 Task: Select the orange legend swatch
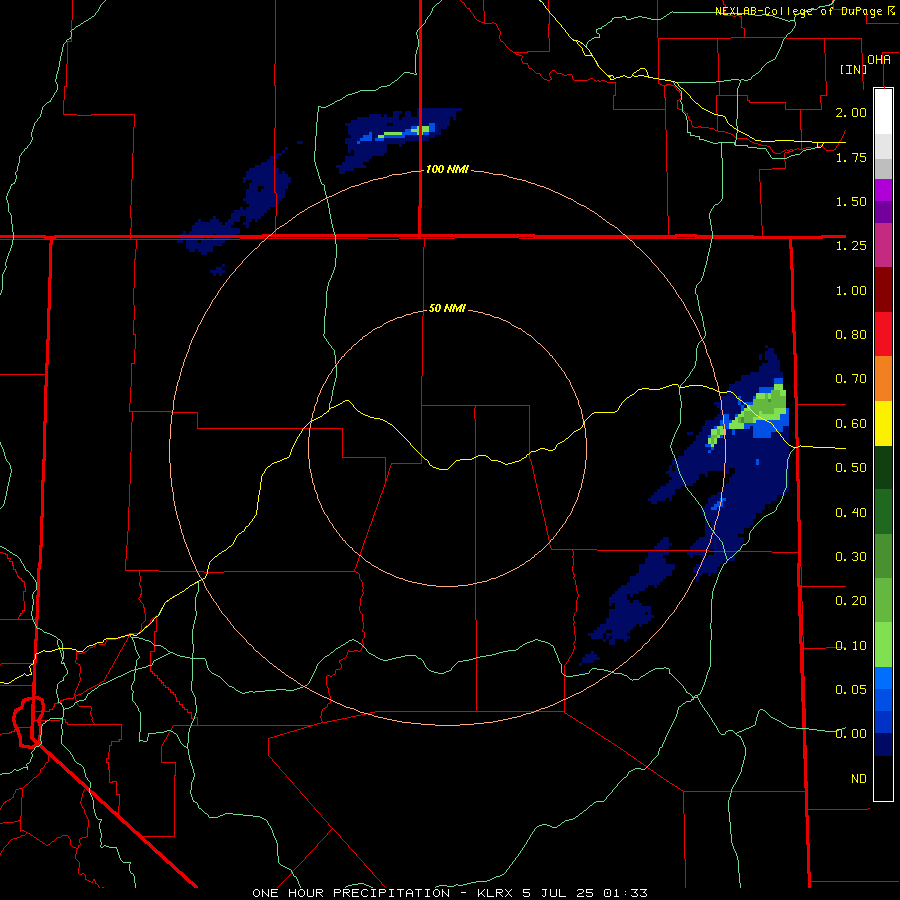click(883, 379)
